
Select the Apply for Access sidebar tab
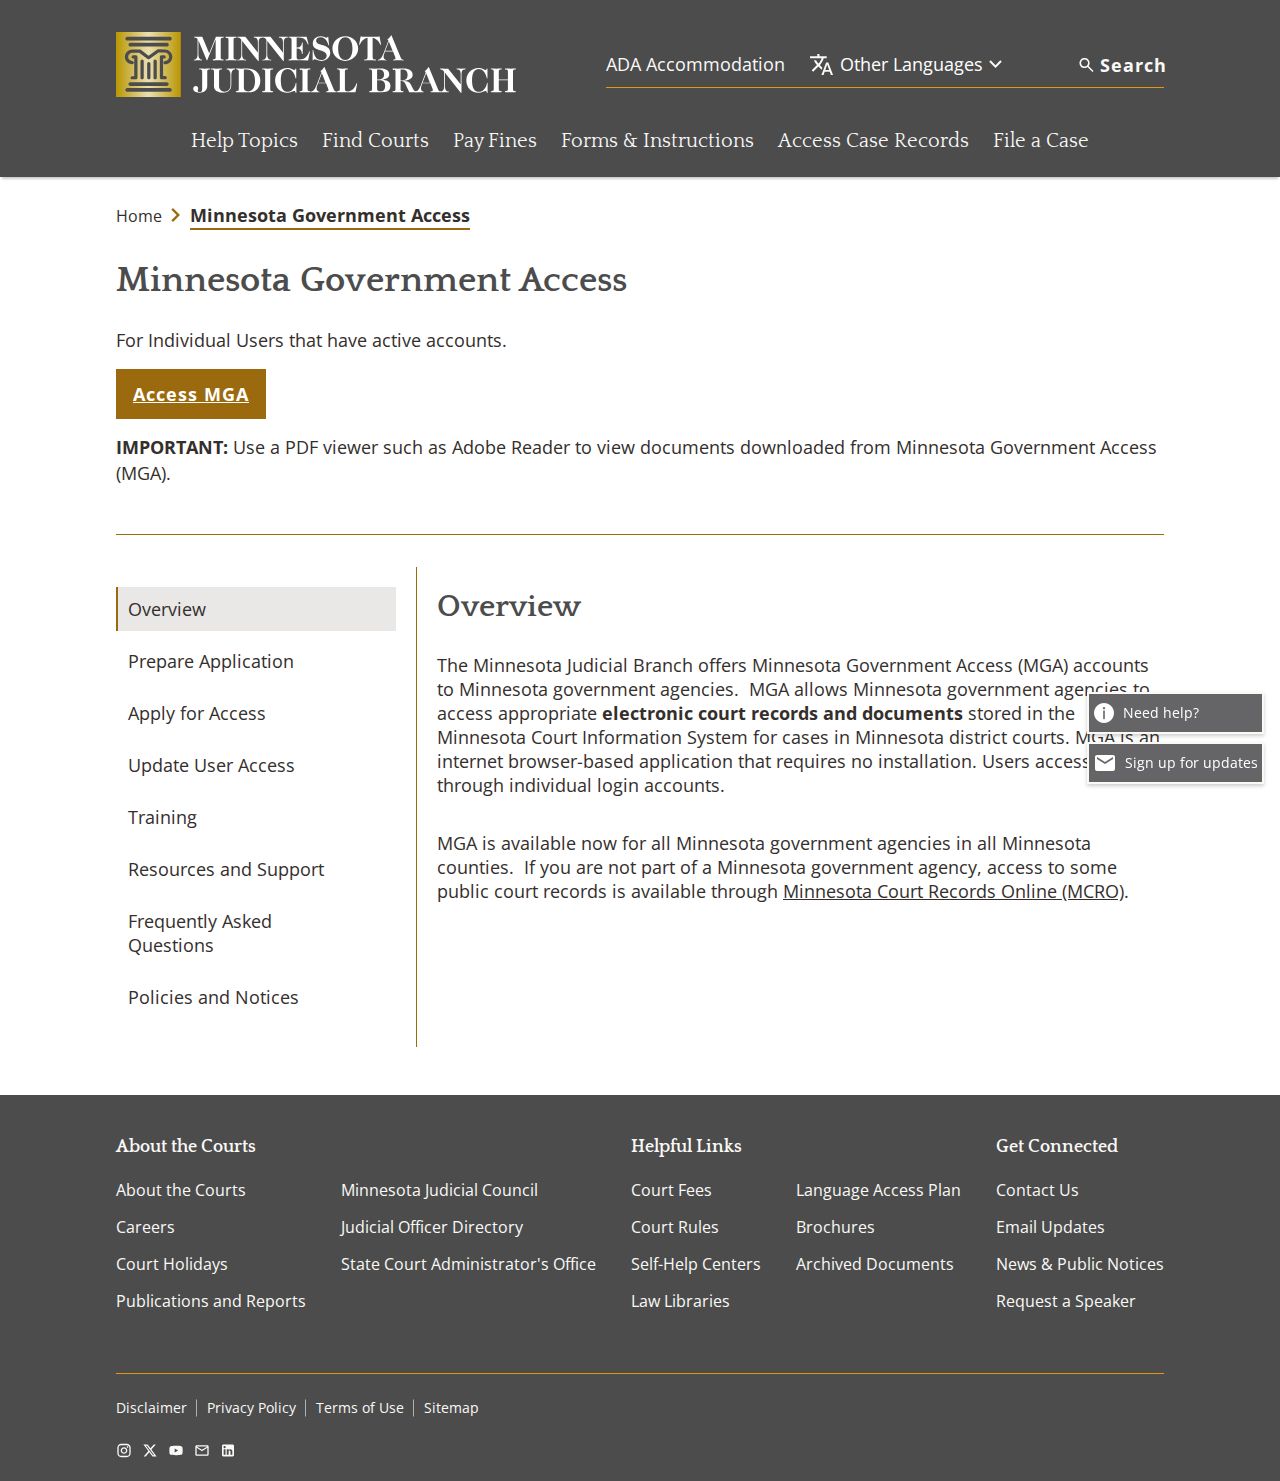pos(256,713)
